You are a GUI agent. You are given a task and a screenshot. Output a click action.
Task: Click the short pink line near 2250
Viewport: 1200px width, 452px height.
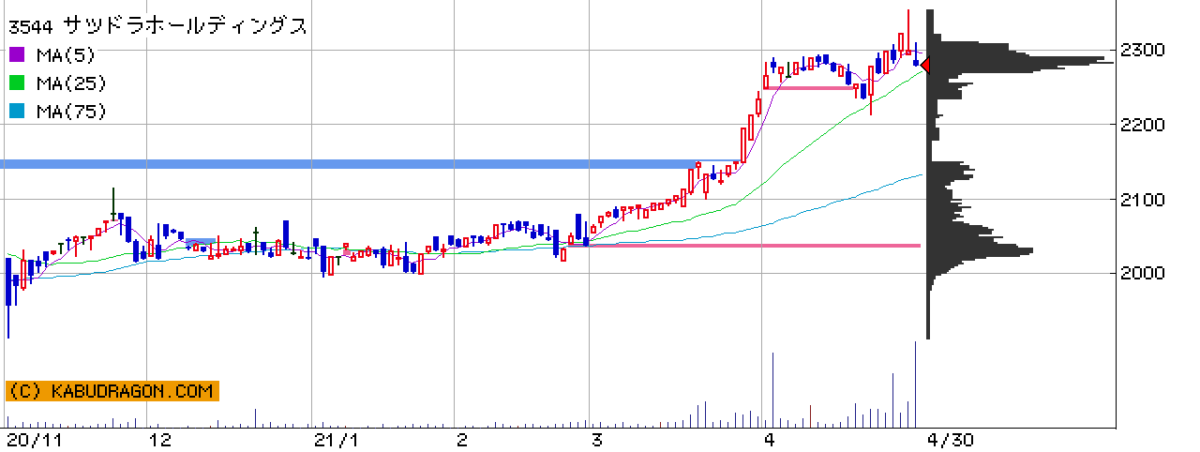click(811, 88)
